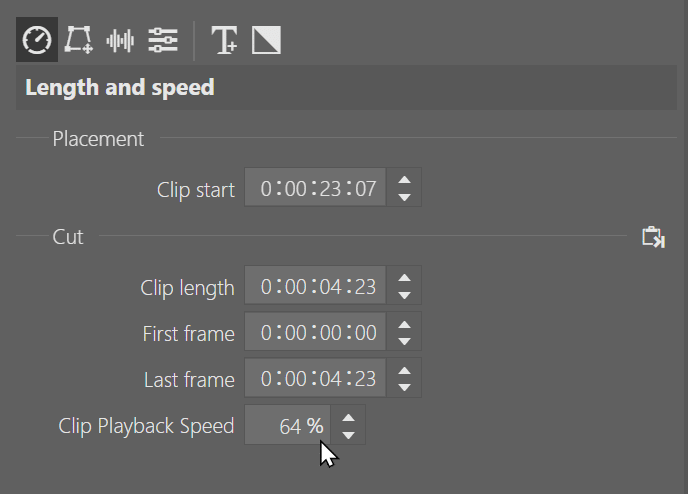Increase Clip Playback Speed with up arrow

click(348, 418)
